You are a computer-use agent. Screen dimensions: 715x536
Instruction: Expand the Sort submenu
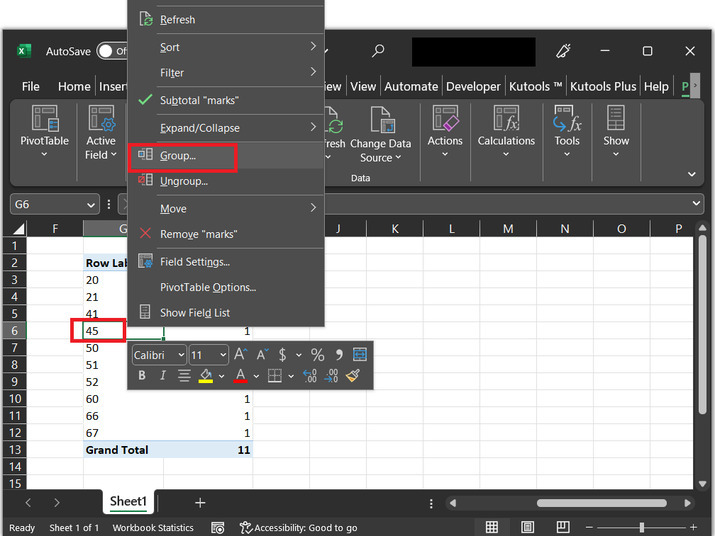pyautogui.click(x=312, y=47)
